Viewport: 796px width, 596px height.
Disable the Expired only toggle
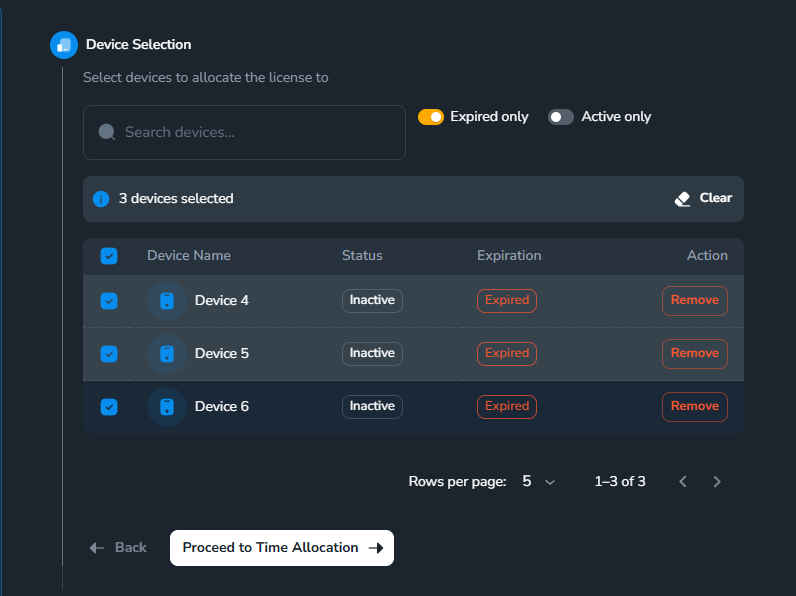[431, 117]
